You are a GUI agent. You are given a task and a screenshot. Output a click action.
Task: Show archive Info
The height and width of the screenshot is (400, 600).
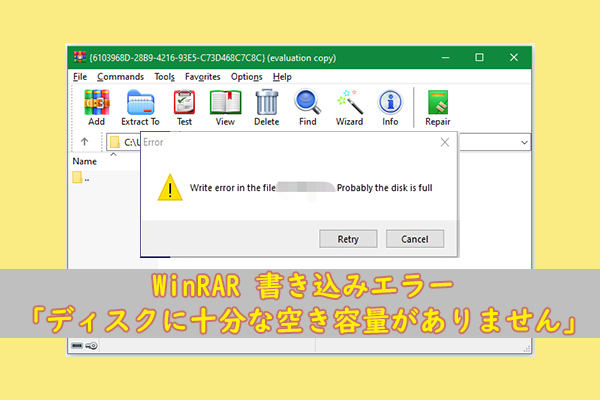click(390, 108)
